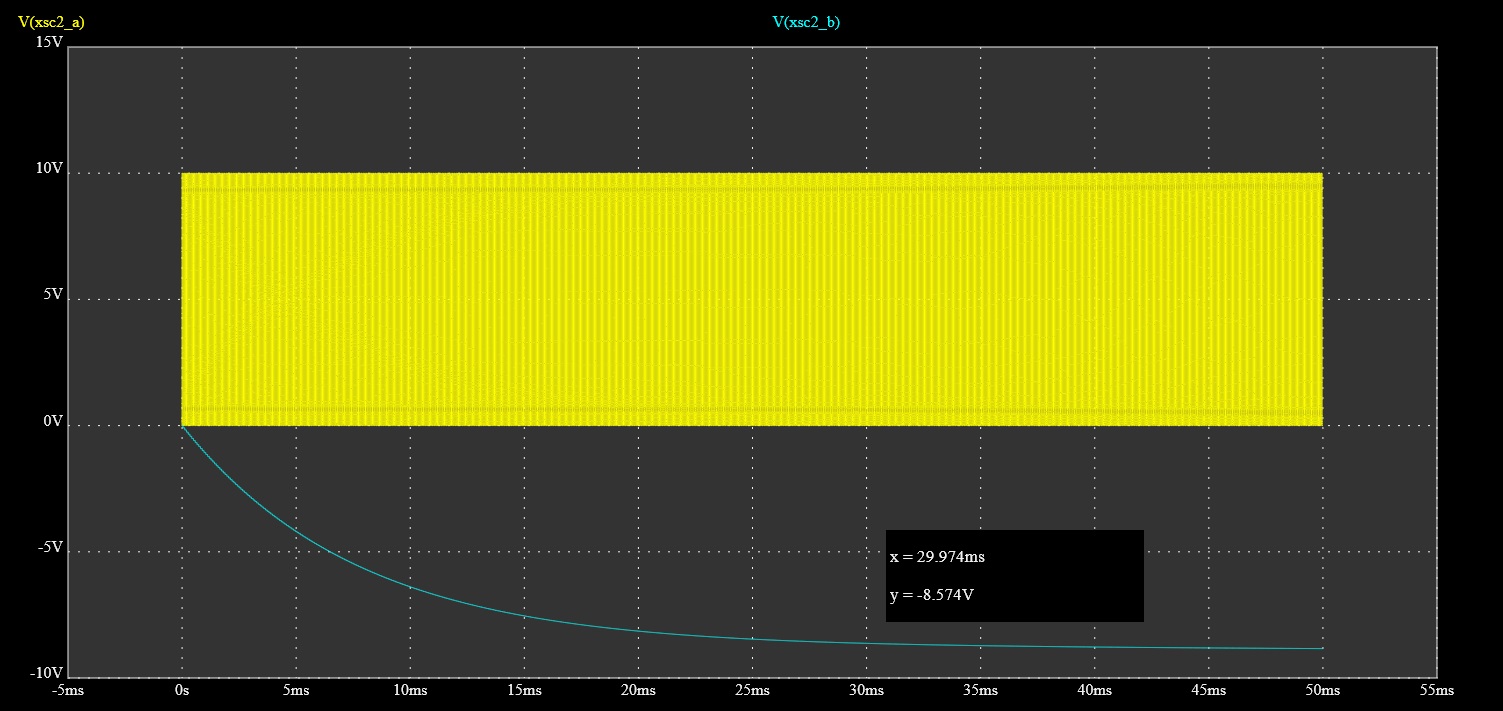1503x711 pixels.
Task: Click the 0V vertical axis label
Action: [52, 422]
